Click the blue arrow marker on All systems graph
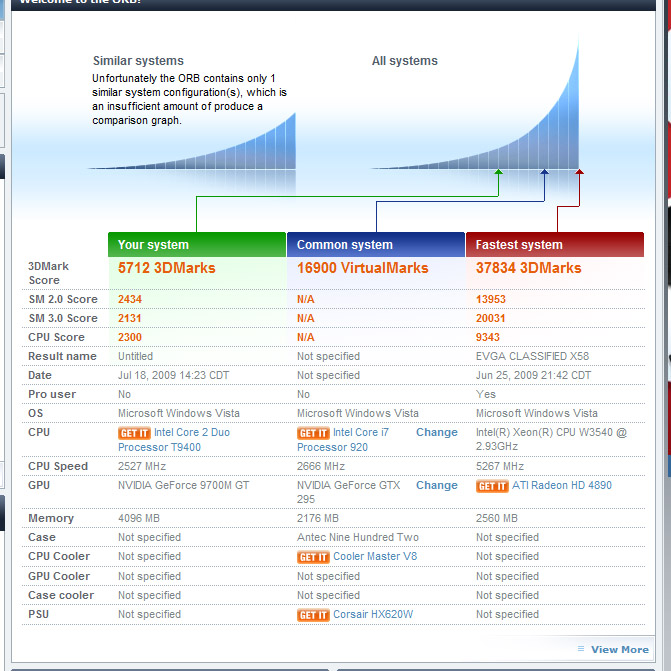Viewport: 671px width, 671px height. 544,172
